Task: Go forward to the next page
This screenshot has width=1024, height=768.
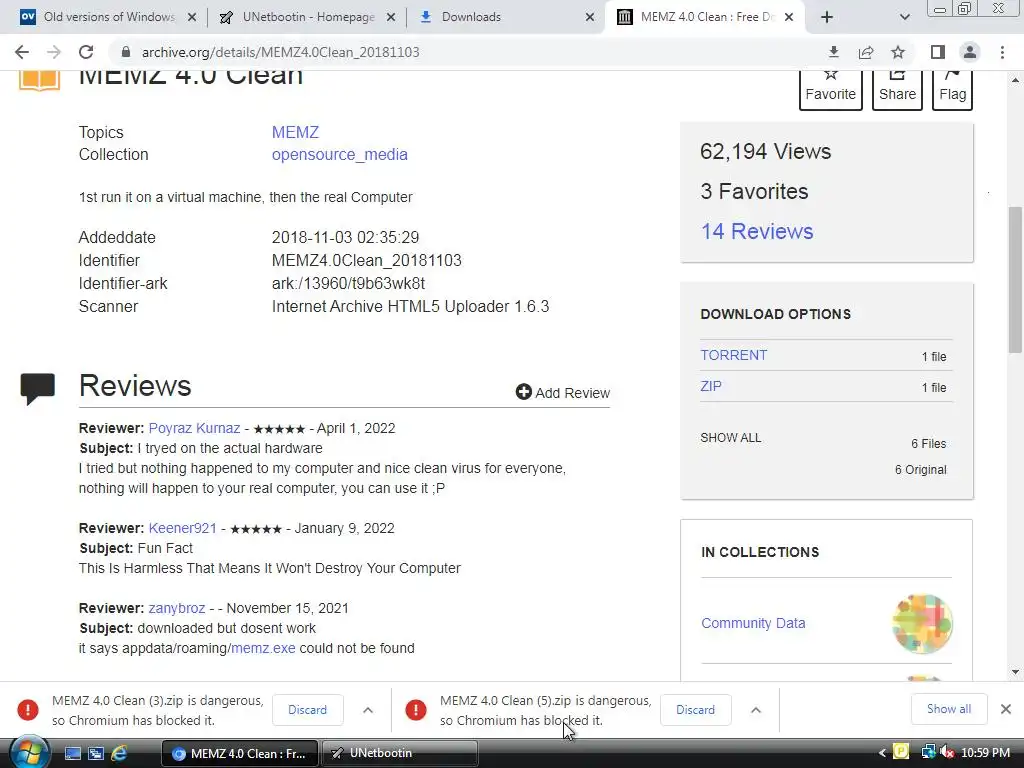Action: (54, 52)
